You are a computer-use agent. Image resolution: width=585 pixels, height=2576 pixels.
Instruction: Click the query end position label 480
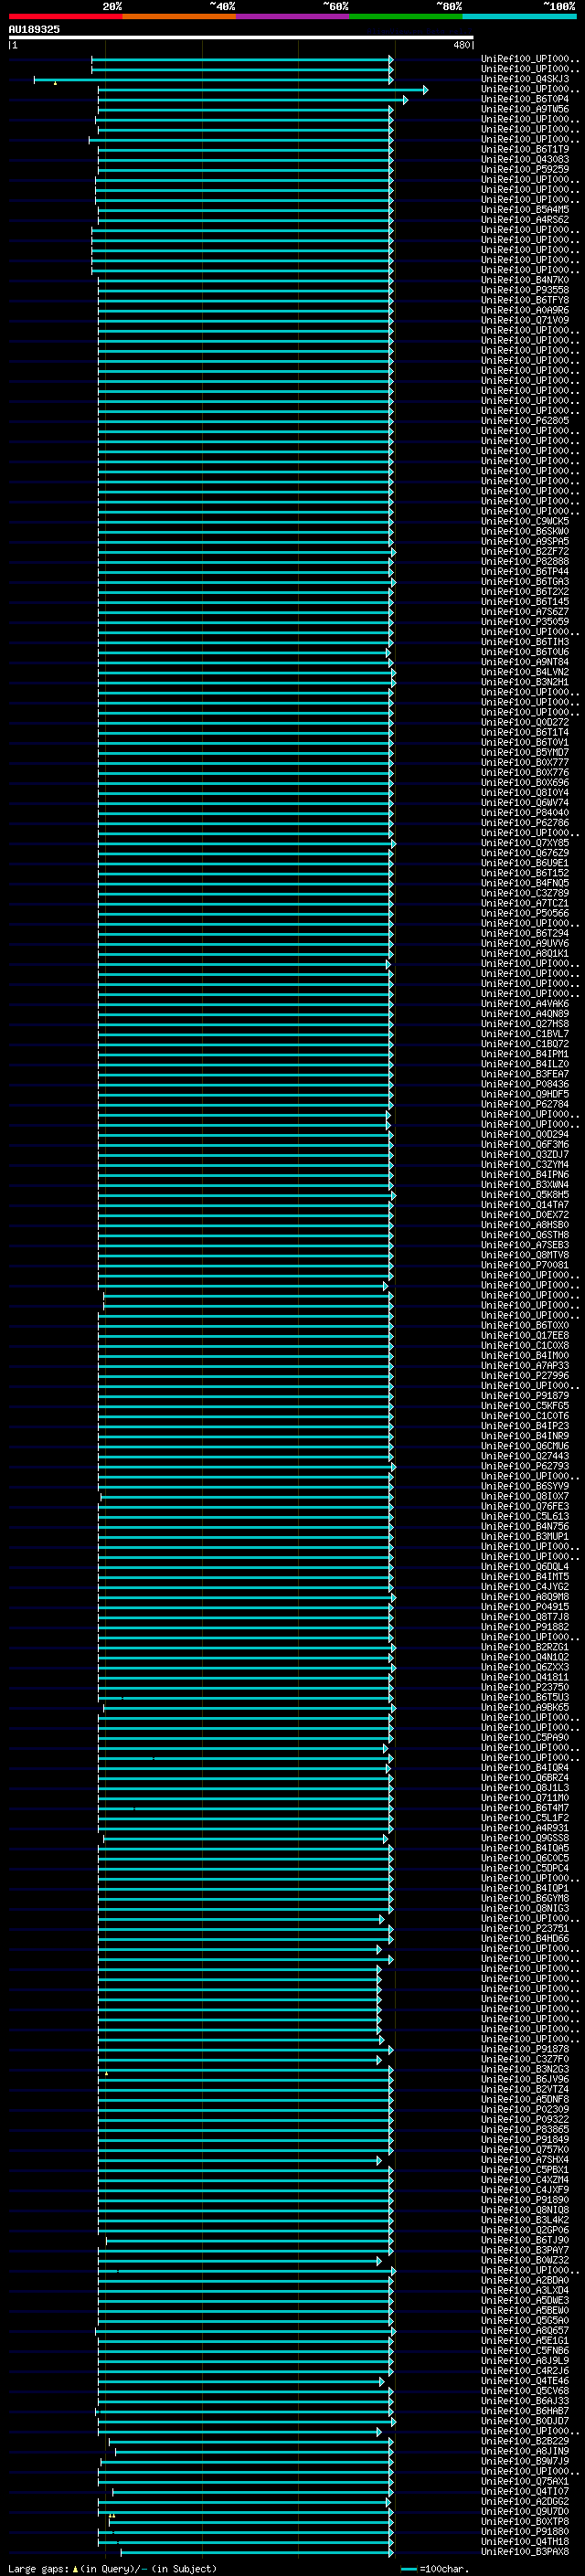[x=461, y=45]
